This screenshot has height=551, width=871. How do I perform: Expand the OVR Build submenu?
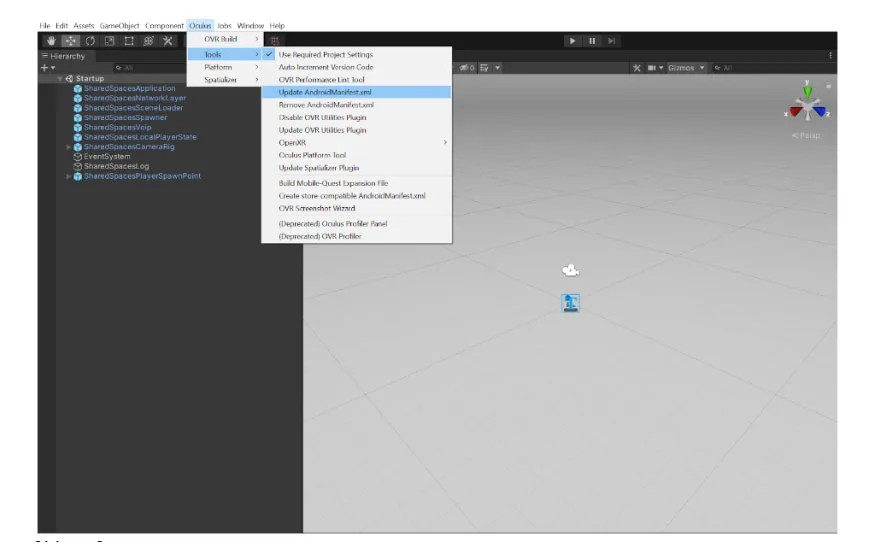(224, 39)
